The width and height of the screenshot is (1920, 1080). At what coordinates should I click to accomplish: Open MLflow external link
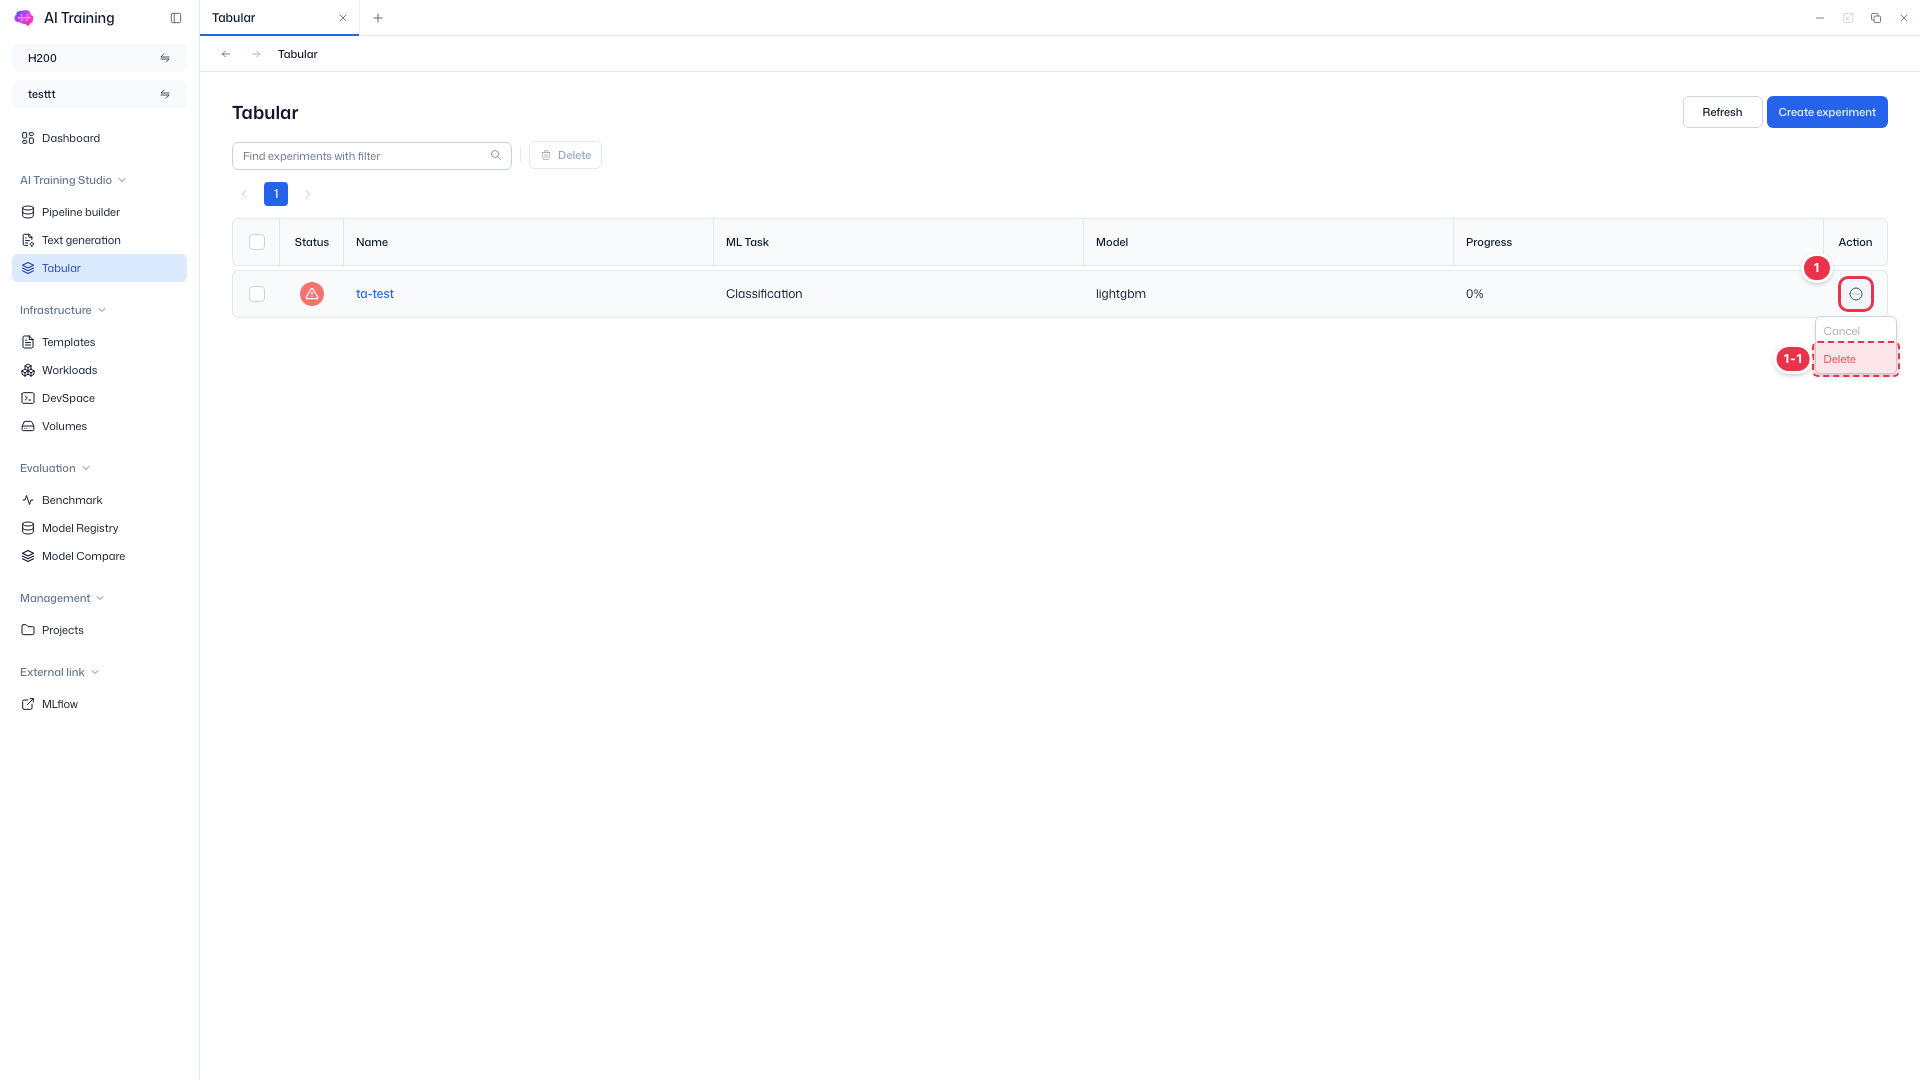[99, 704]
